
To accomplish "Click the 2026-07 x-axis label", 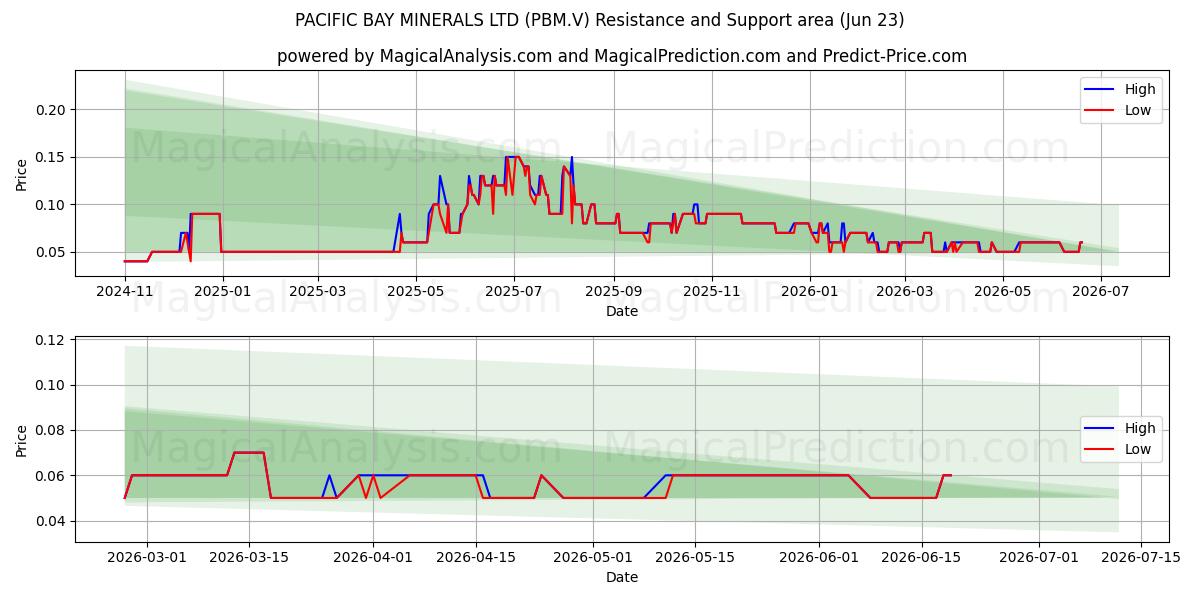I will point(1100,291).
